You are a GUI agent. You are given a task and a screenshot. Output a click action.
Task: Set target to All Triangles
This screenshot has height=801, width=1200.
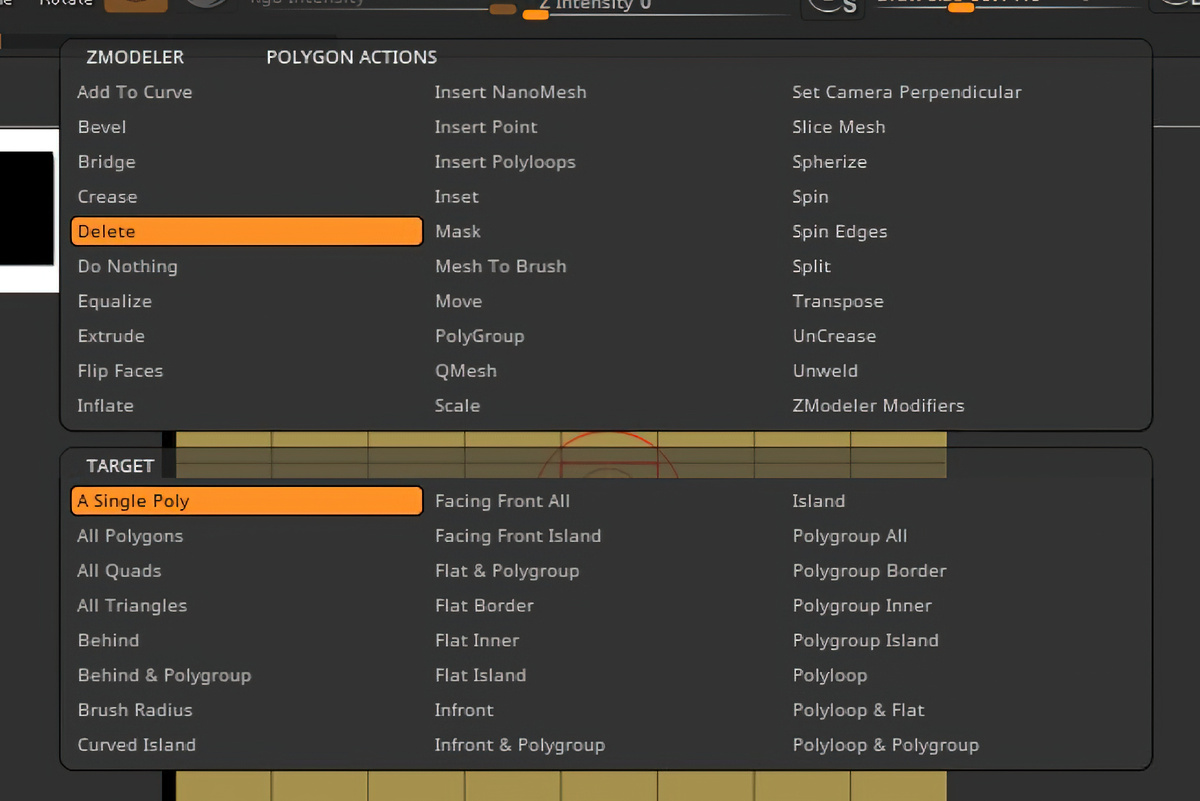132,606
